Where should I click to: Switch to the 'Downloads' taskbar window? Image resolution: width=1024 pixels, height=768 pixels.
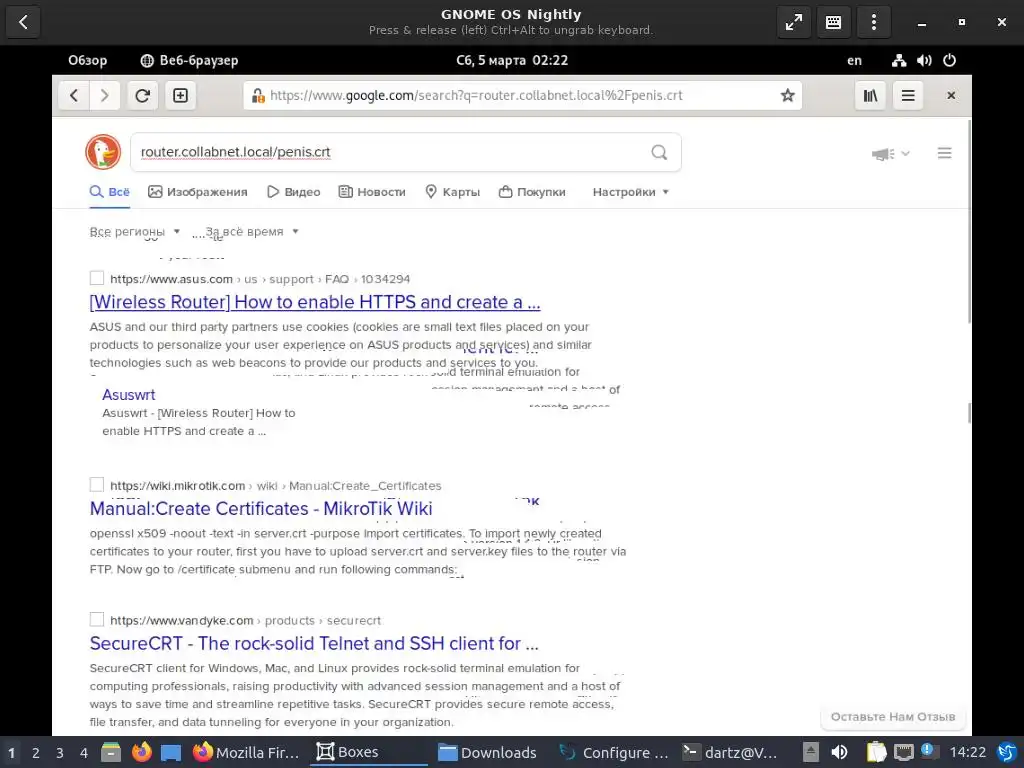488,752
